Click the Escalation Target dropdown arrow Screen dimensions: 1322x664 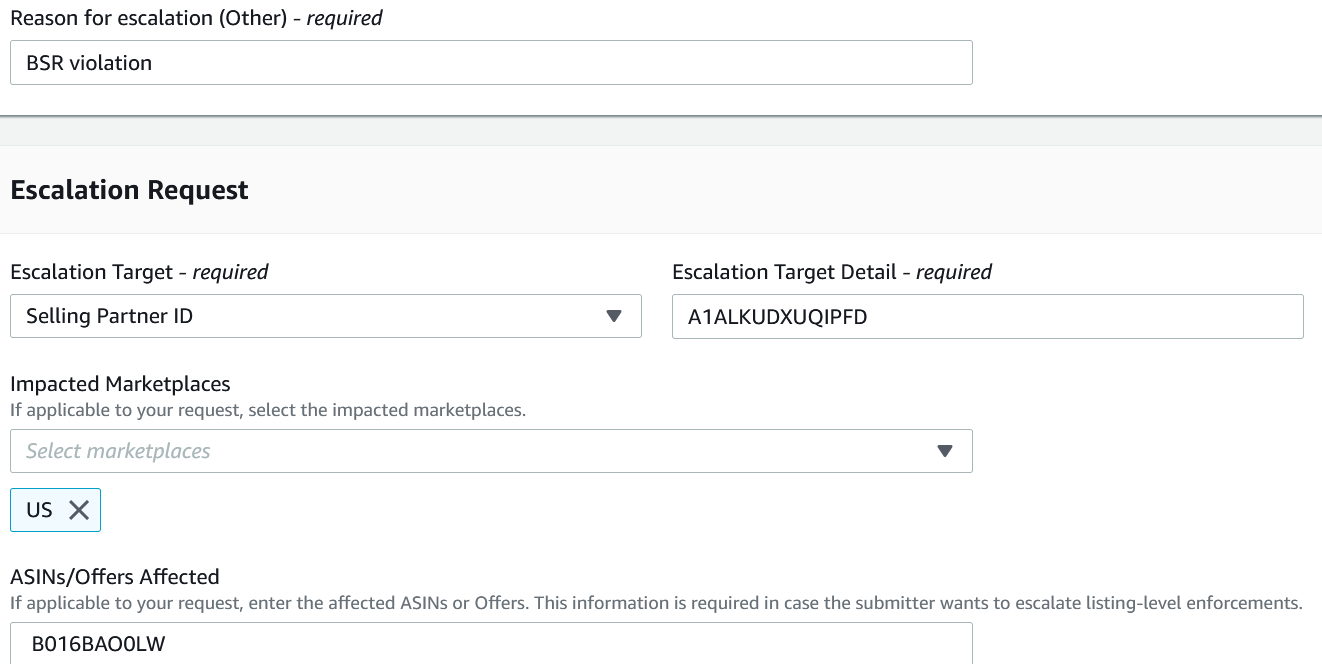tap(614, 317)
